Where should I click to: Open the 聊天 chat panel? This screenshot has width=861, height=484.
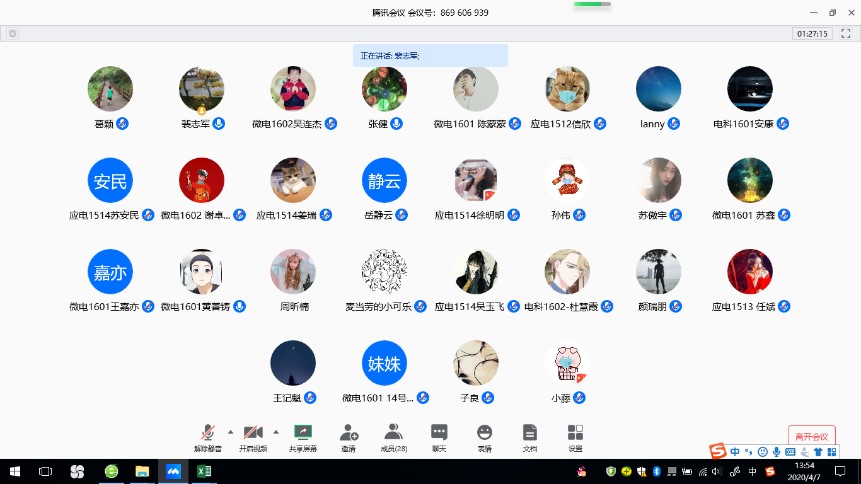tap(439, 436)
